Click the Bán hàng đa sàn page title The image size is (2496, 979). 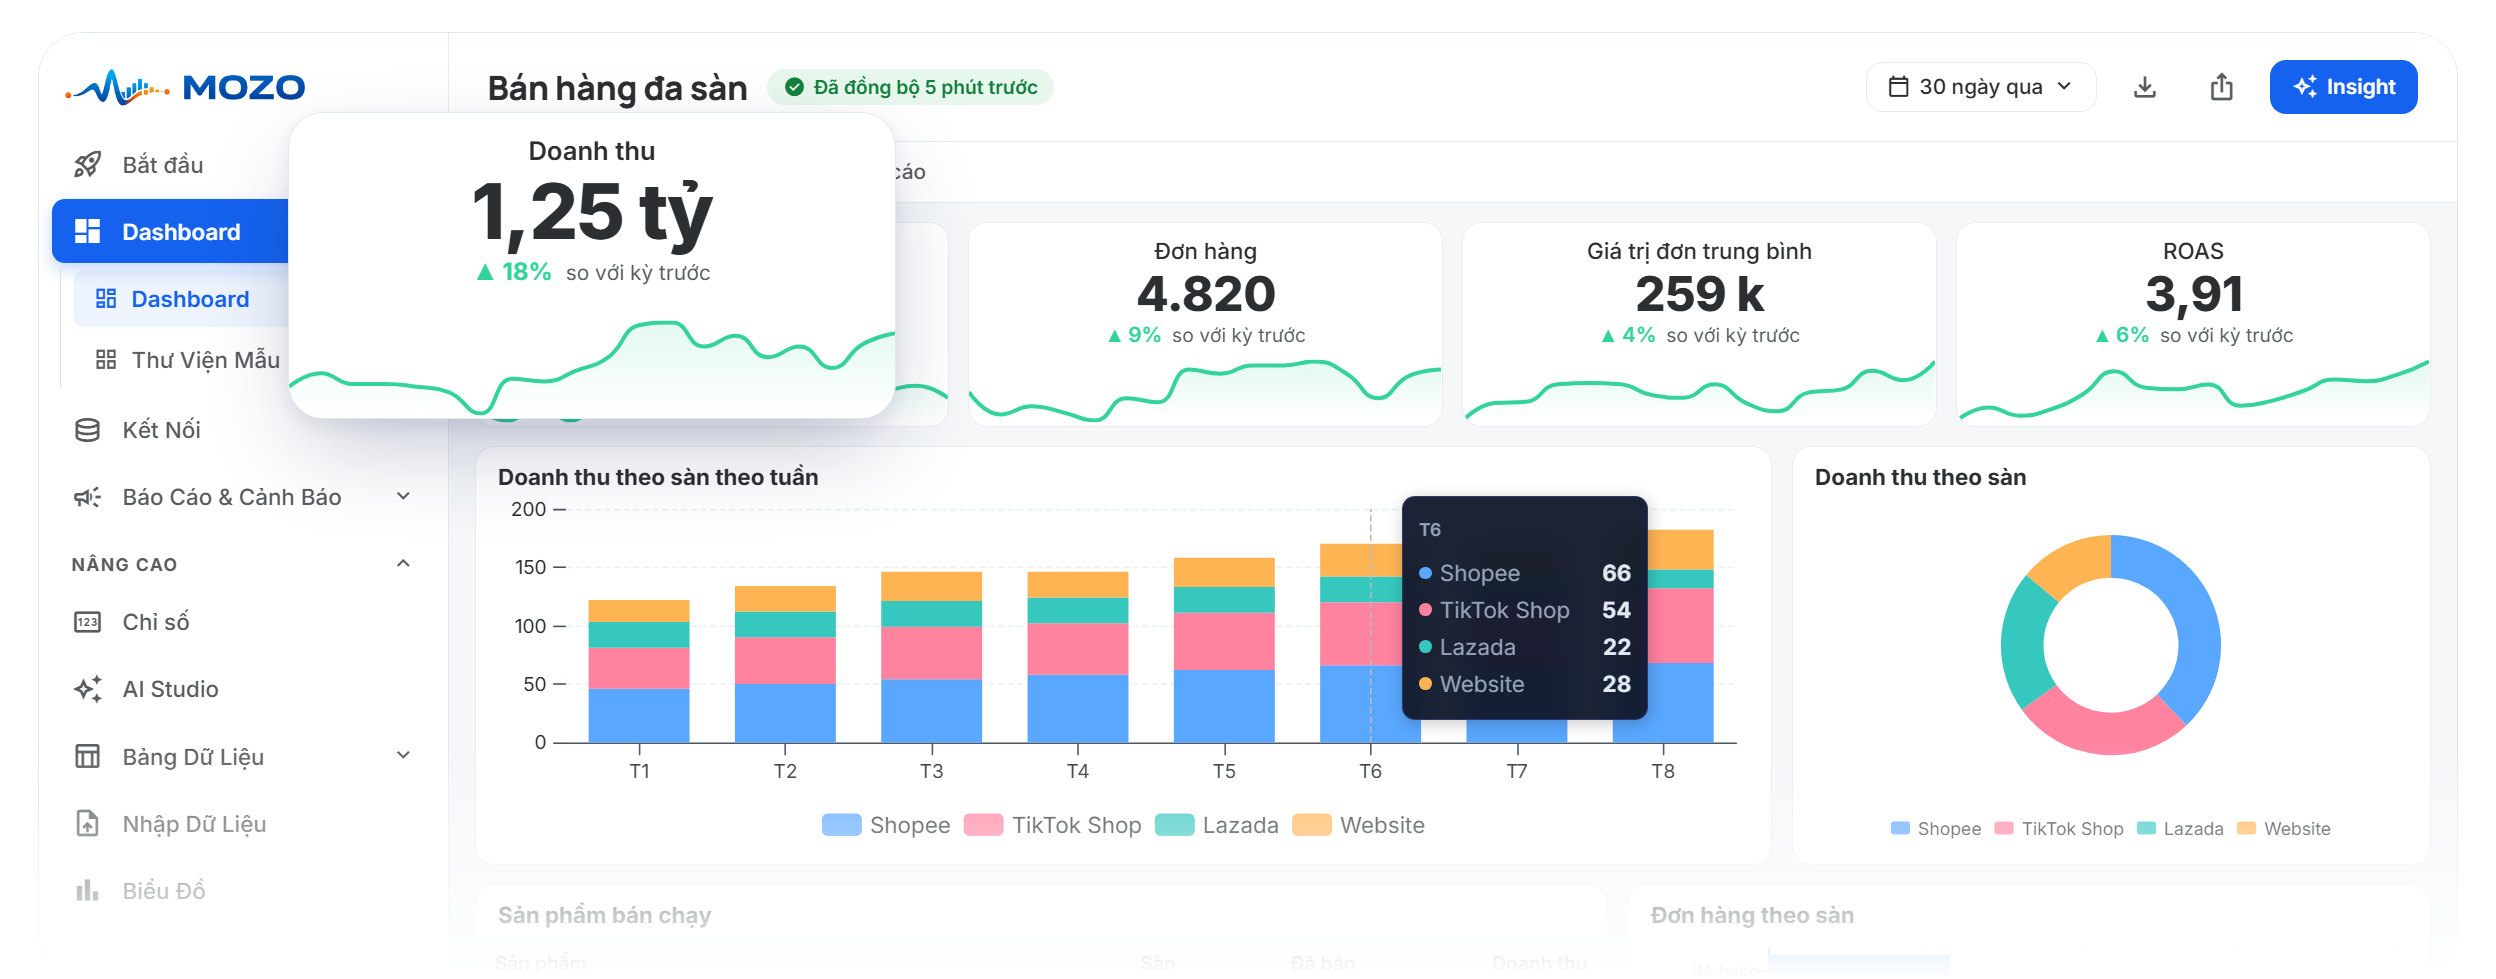click(x=618, y=88)
